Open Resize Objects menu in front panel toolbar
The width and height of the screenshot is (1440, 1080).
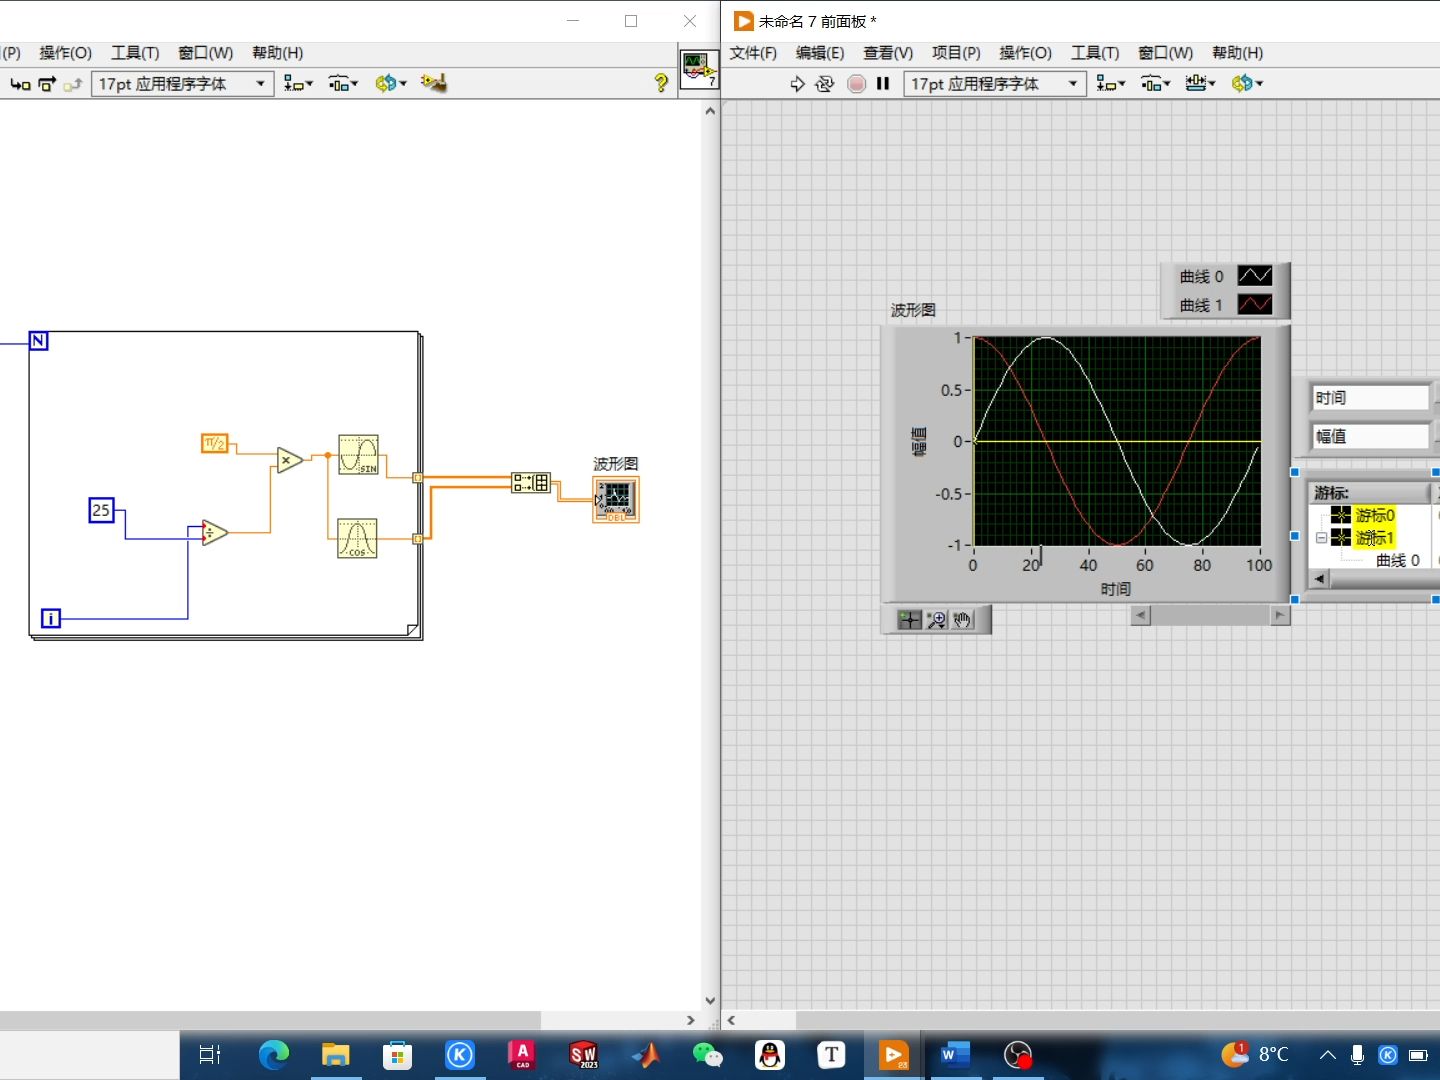(x=1200, y=84)
